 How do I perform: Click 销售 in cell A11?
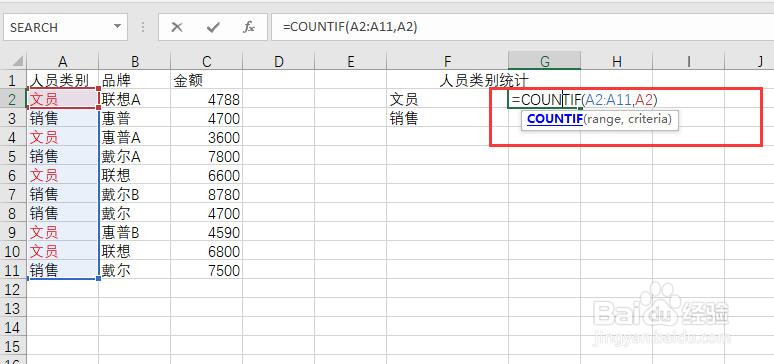tap(62, 270)
